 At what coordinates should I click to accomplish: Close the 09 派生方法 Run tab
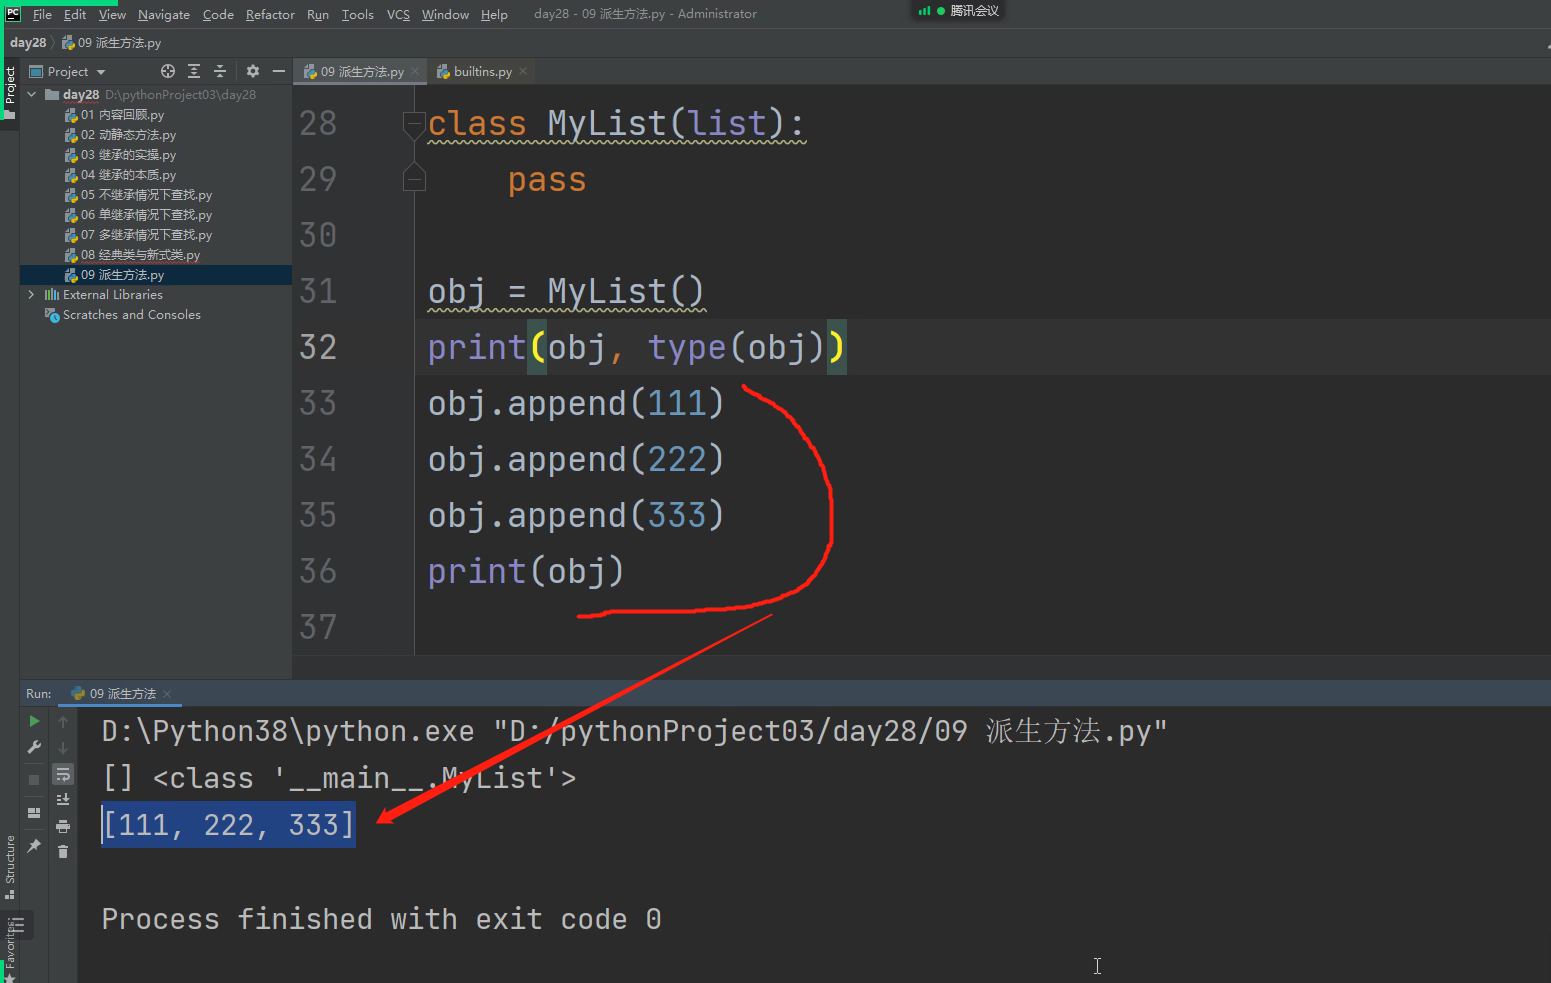click(167, 694)
